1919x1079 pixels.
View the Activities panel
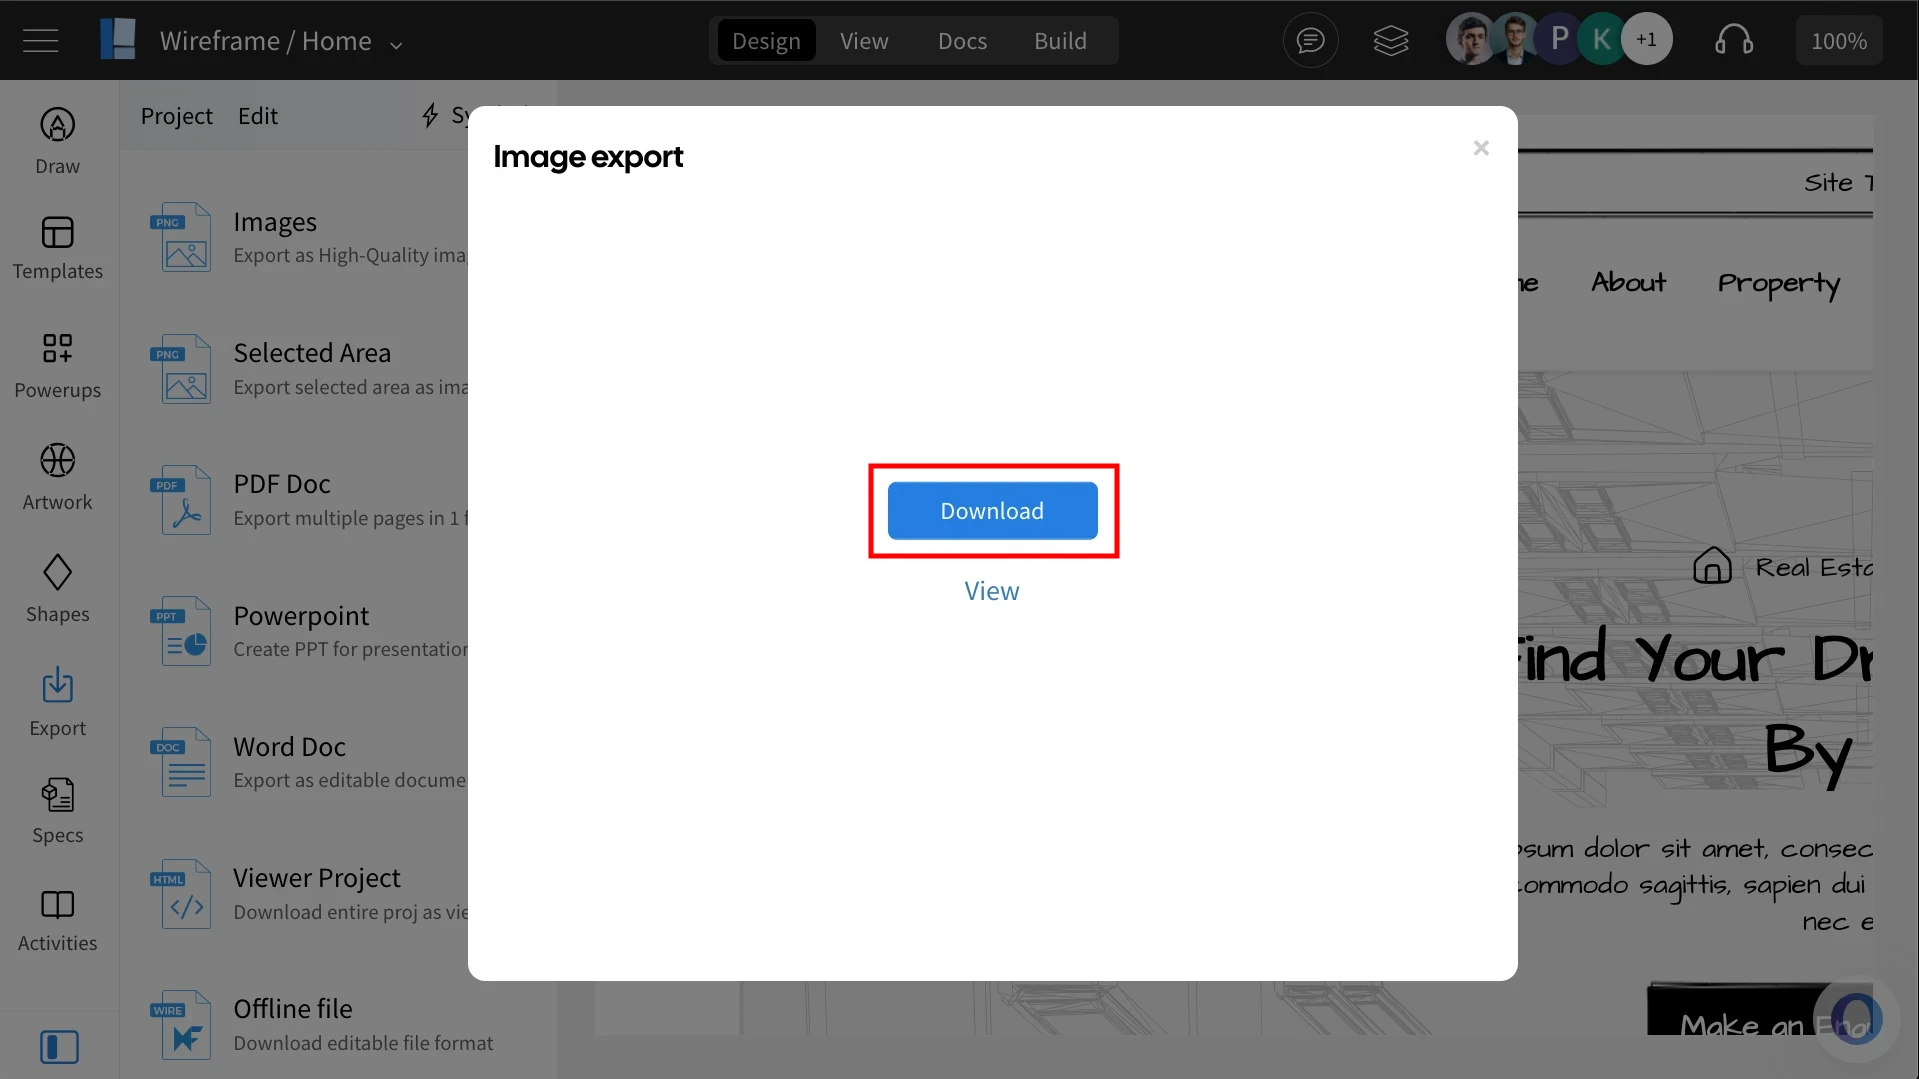(57, 916)
